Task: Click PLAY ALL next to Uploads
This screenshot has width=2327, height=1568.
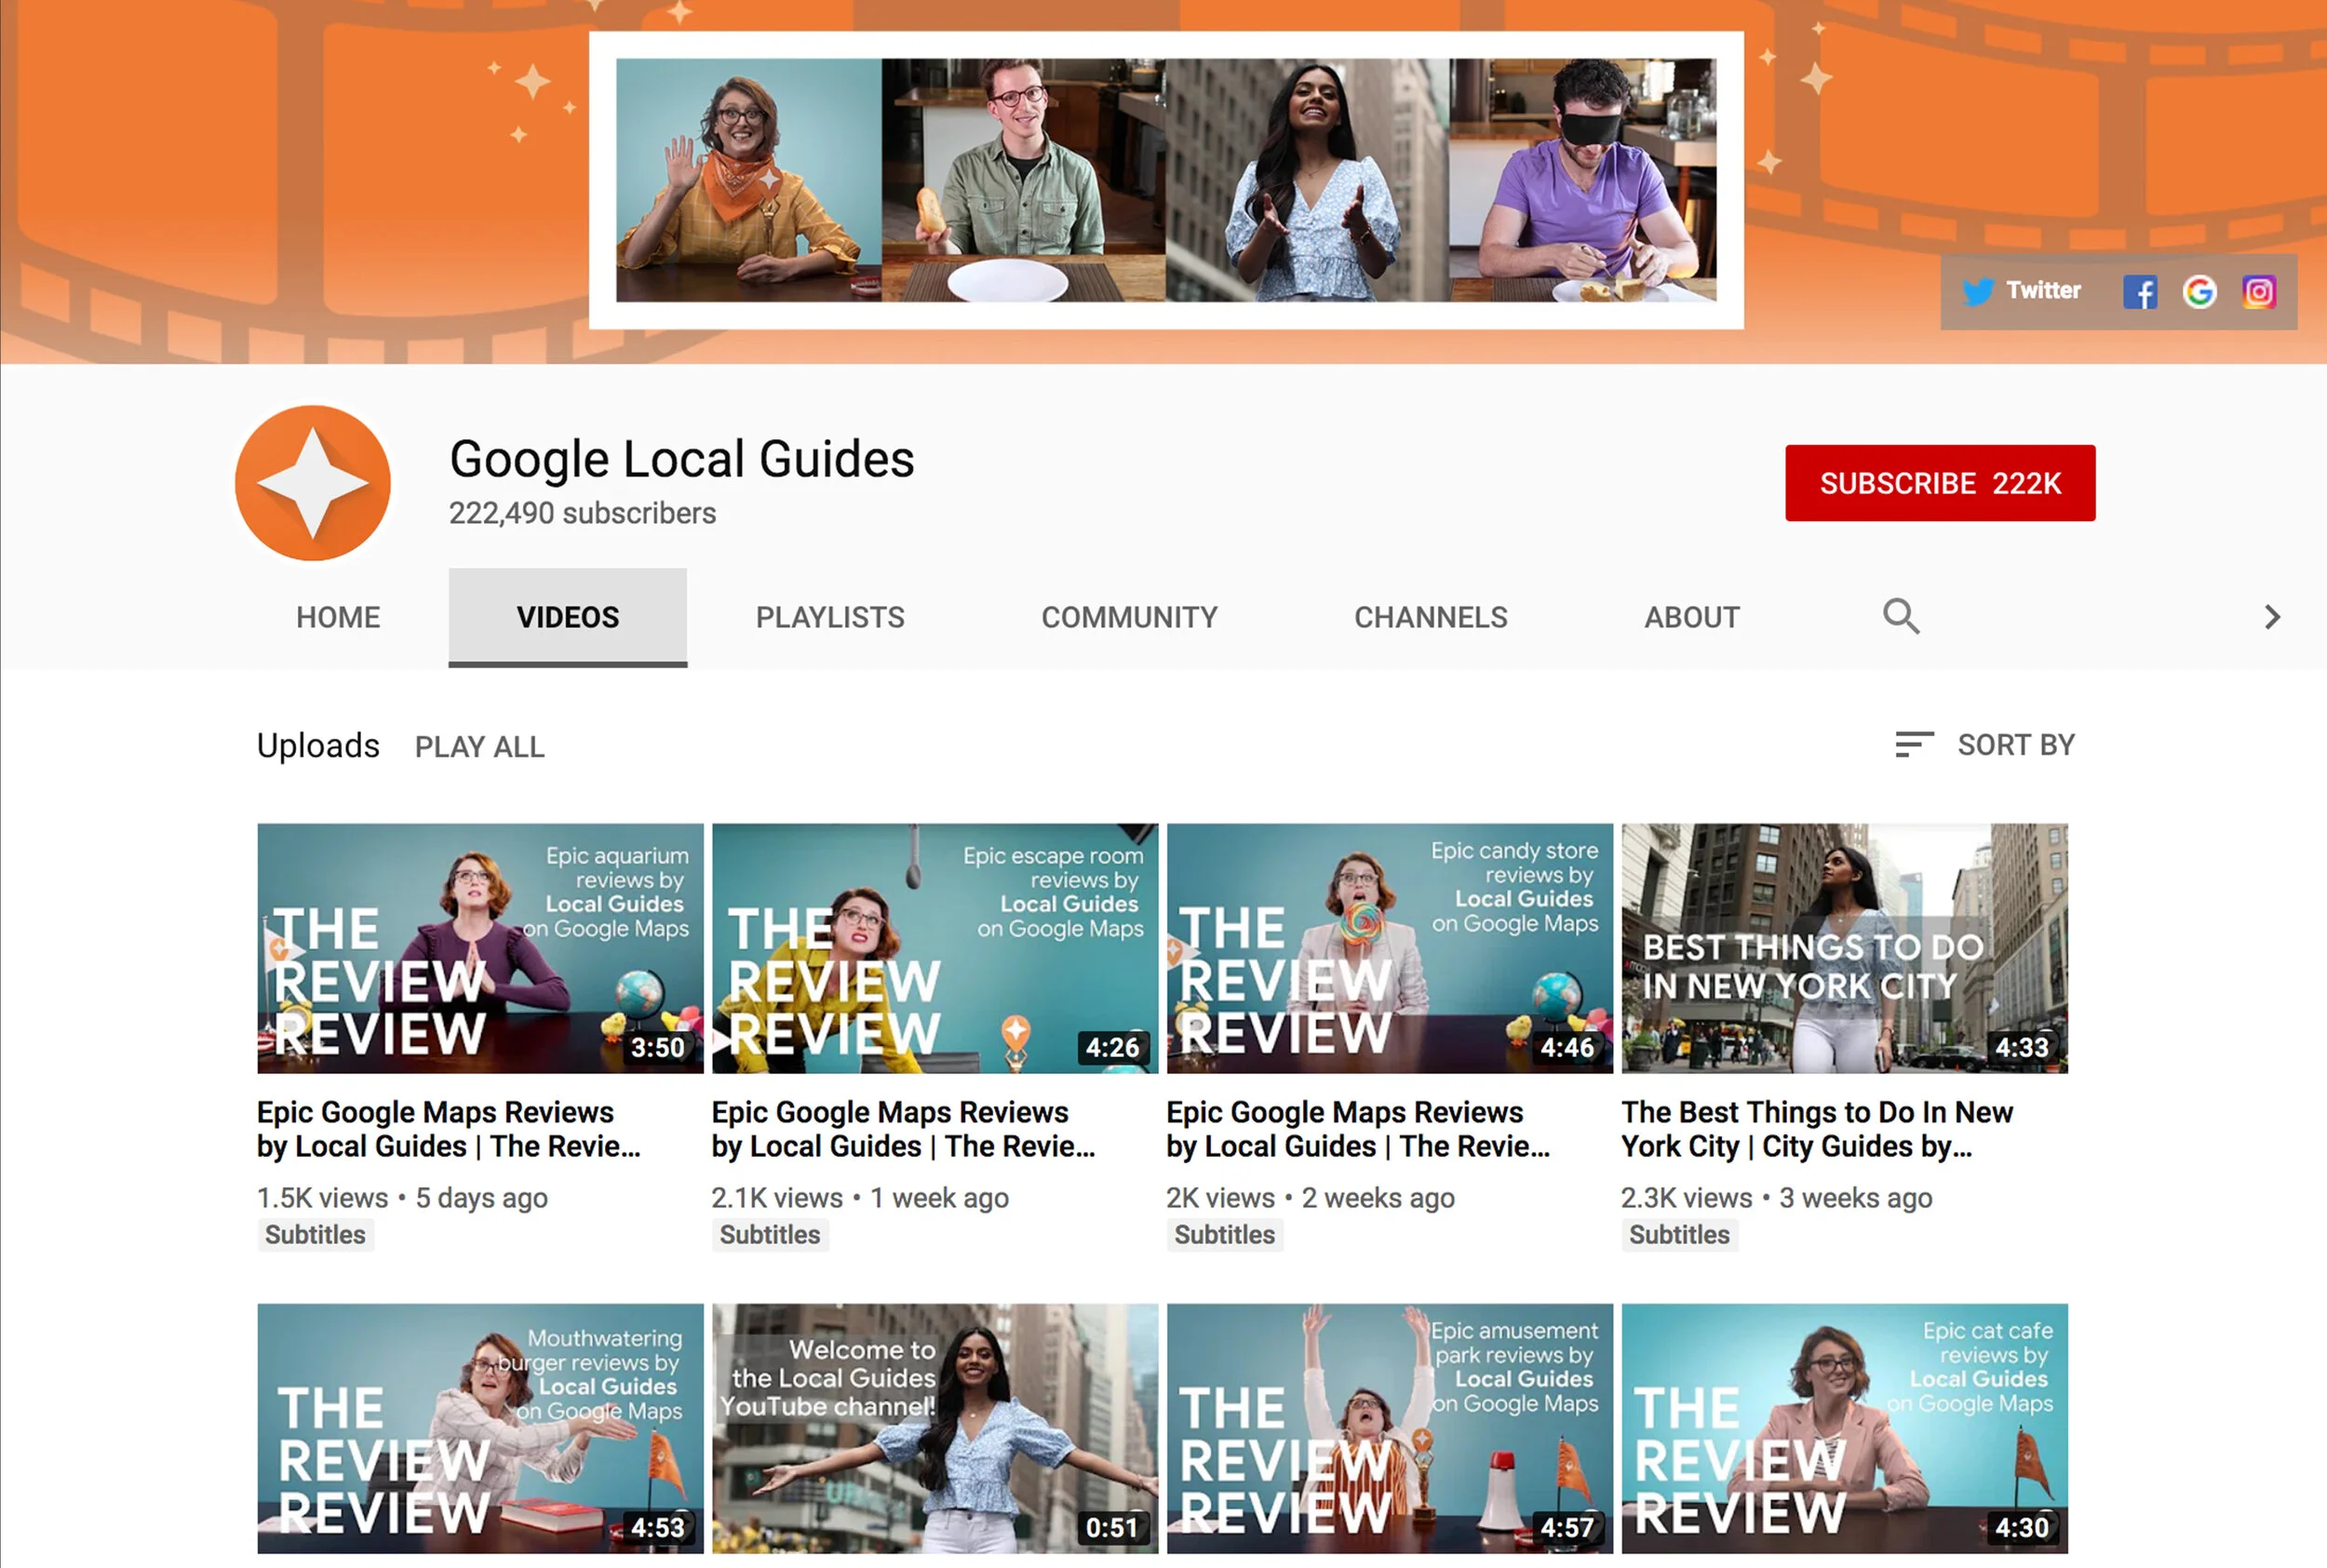Action: click(479, 747)
